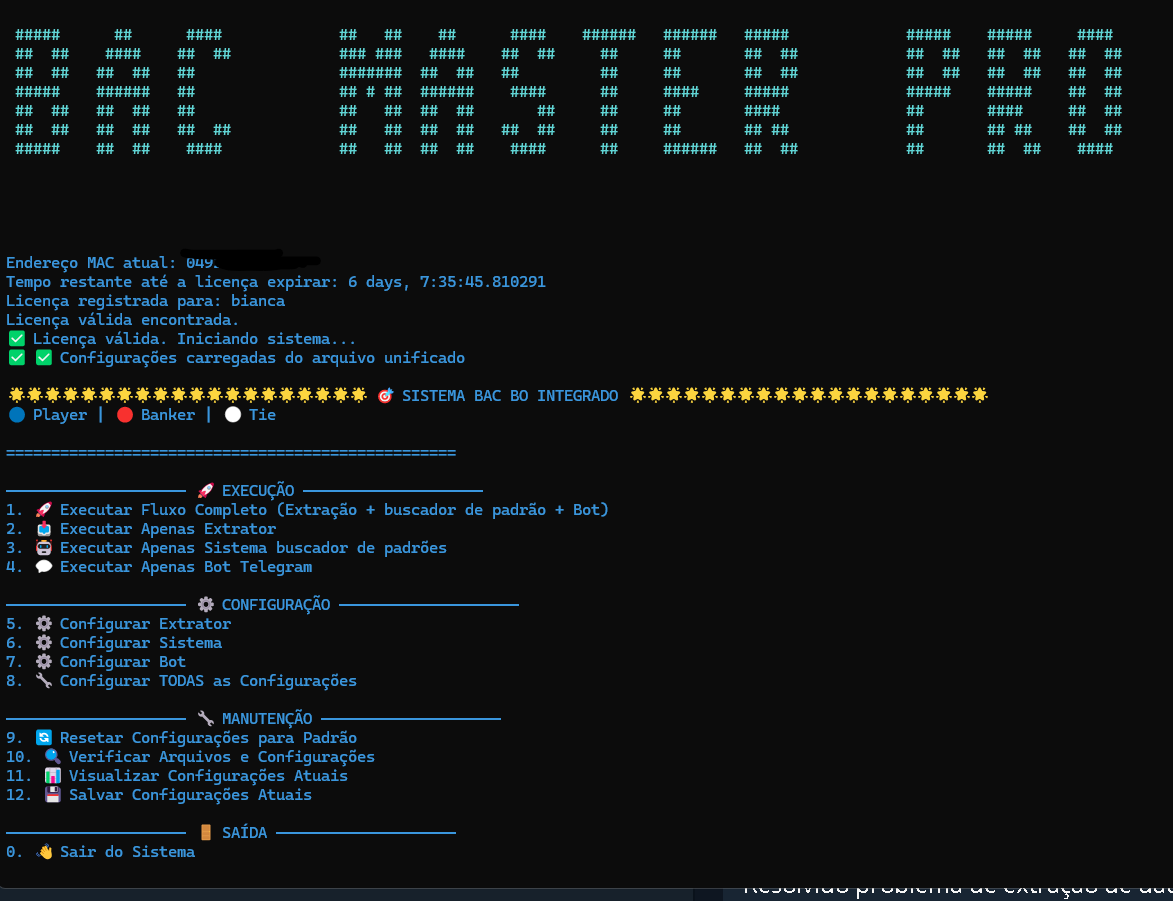Click the floppy disk icon beside Salvar Configurações
This screenshot has width=1173, height=901.
52,795
